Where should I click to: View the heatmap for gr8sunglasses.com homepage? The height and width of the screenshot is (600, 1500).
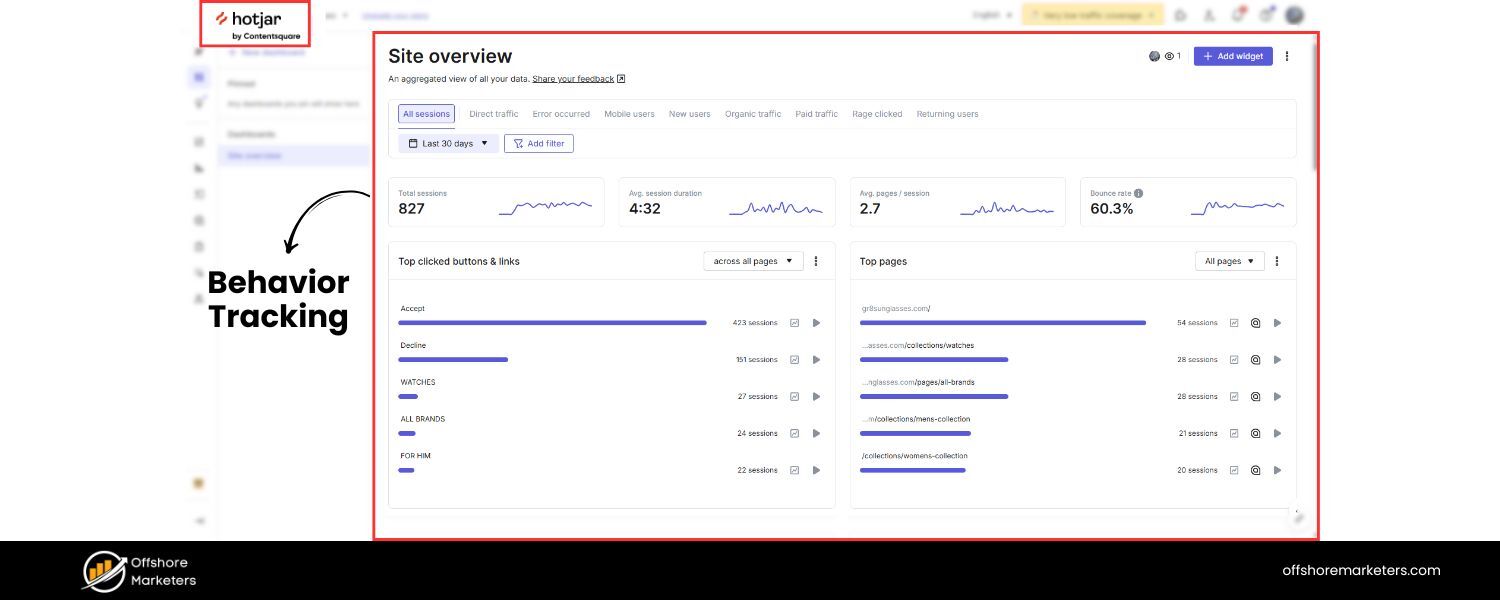coord(1255,322)
